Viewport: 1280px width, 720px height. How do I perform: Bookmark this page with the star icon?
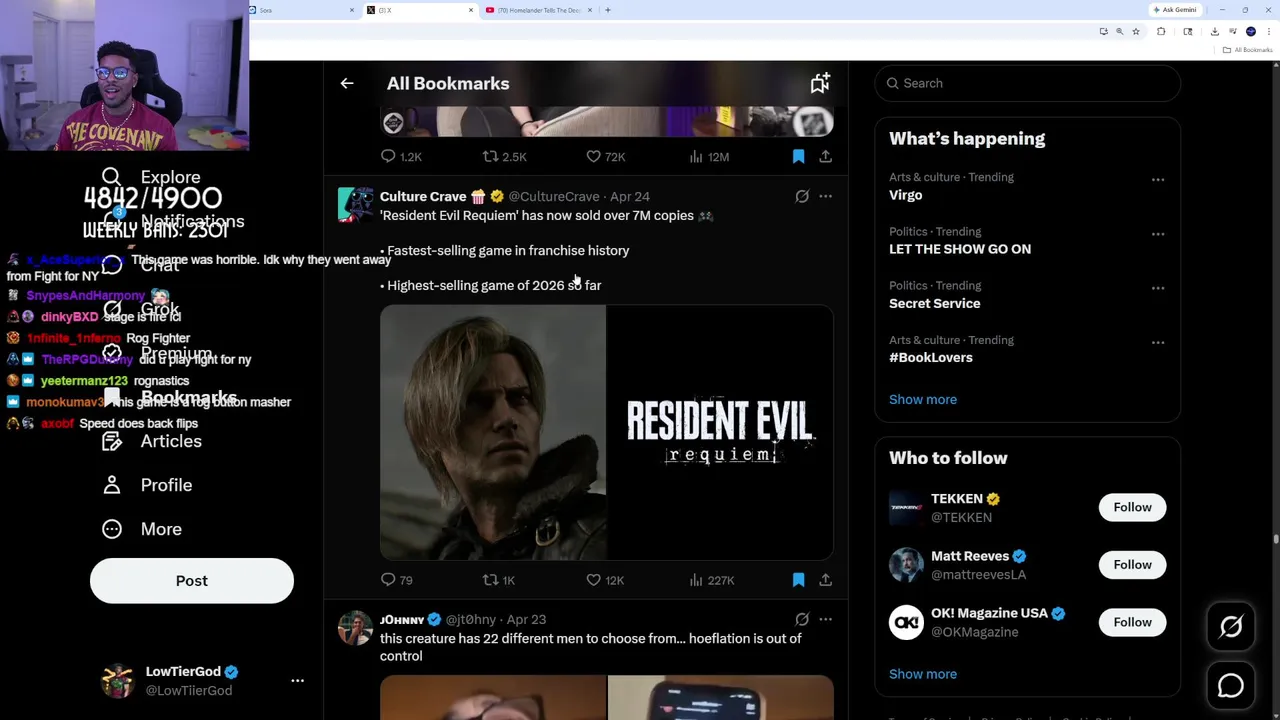click(x=1136, y=32)
